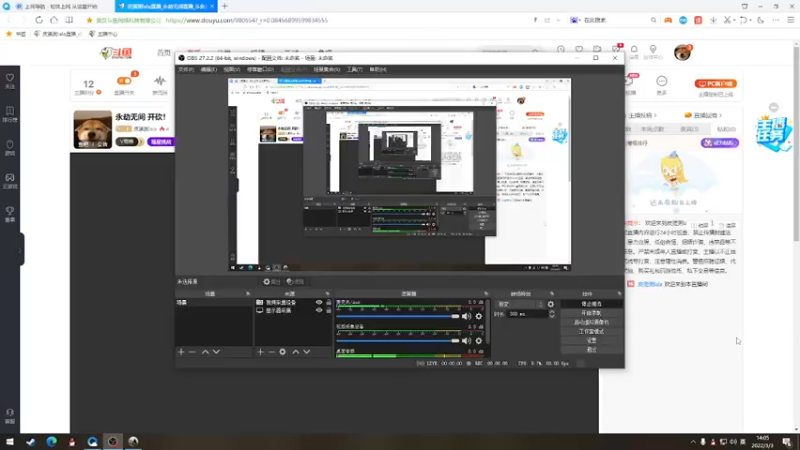Screen dimensions: 800x450
Task: Open Microsoft Edge from the taskbar
Action: click(51, 441)
